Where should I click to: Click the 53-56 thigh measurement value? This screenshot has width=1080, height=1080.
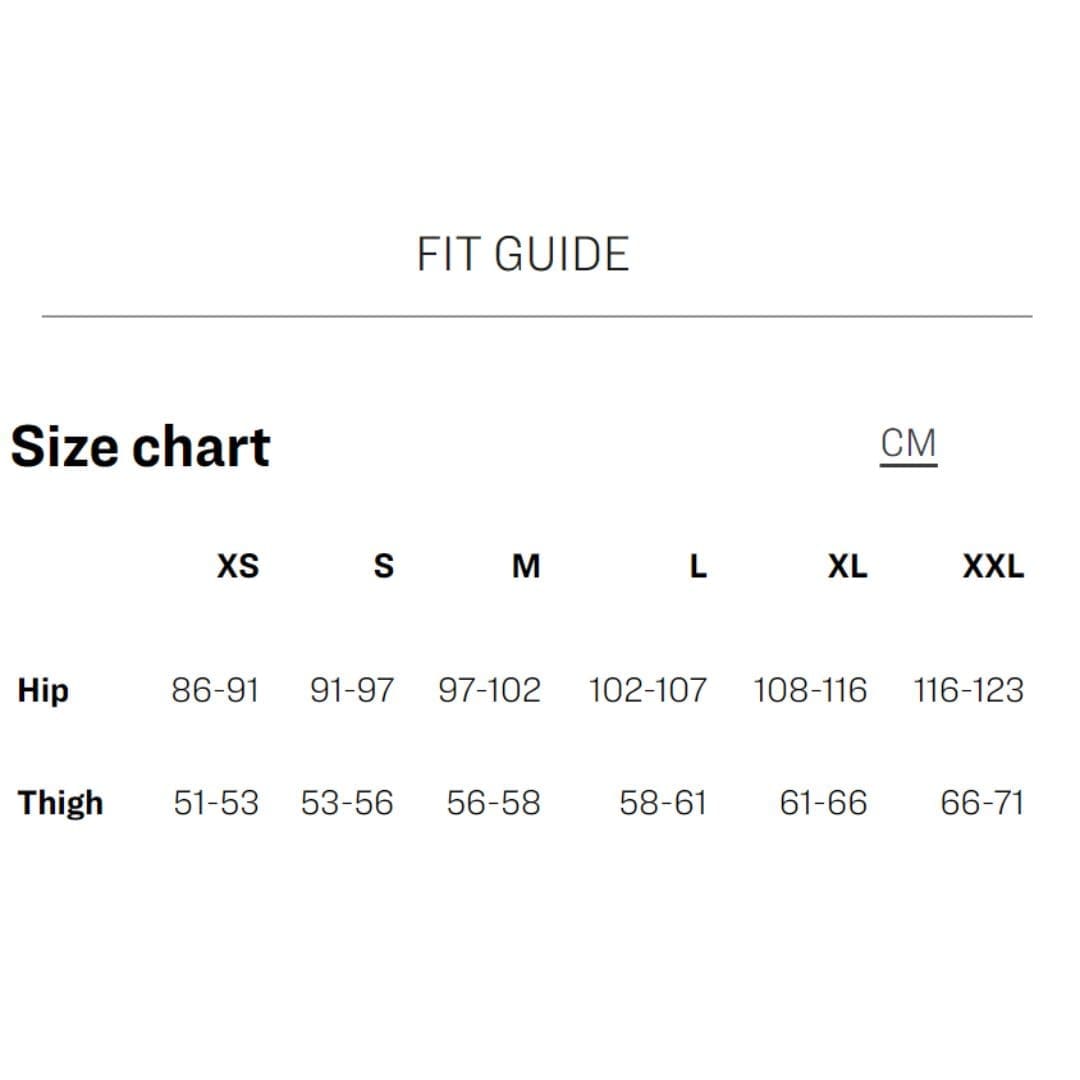point(347,803)
